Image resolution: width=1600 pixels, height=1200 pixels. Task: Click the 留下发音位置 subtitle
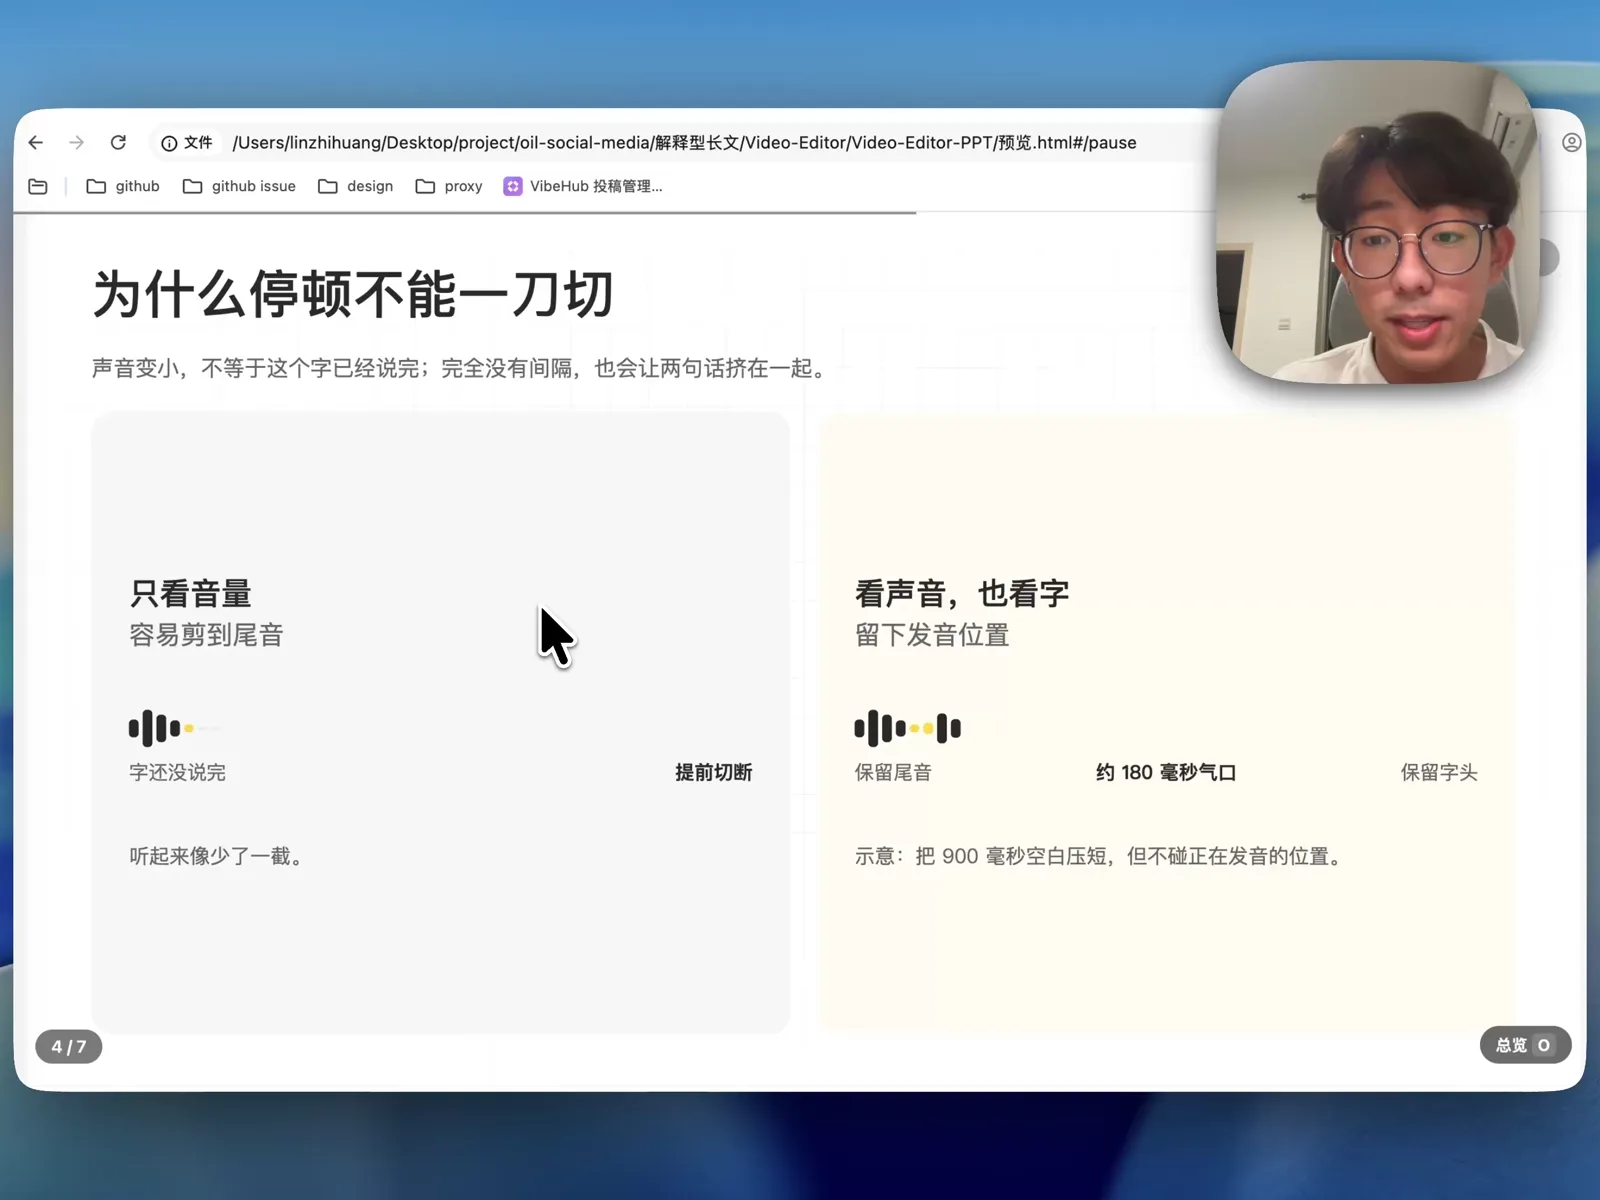click(x=932, y=635)
